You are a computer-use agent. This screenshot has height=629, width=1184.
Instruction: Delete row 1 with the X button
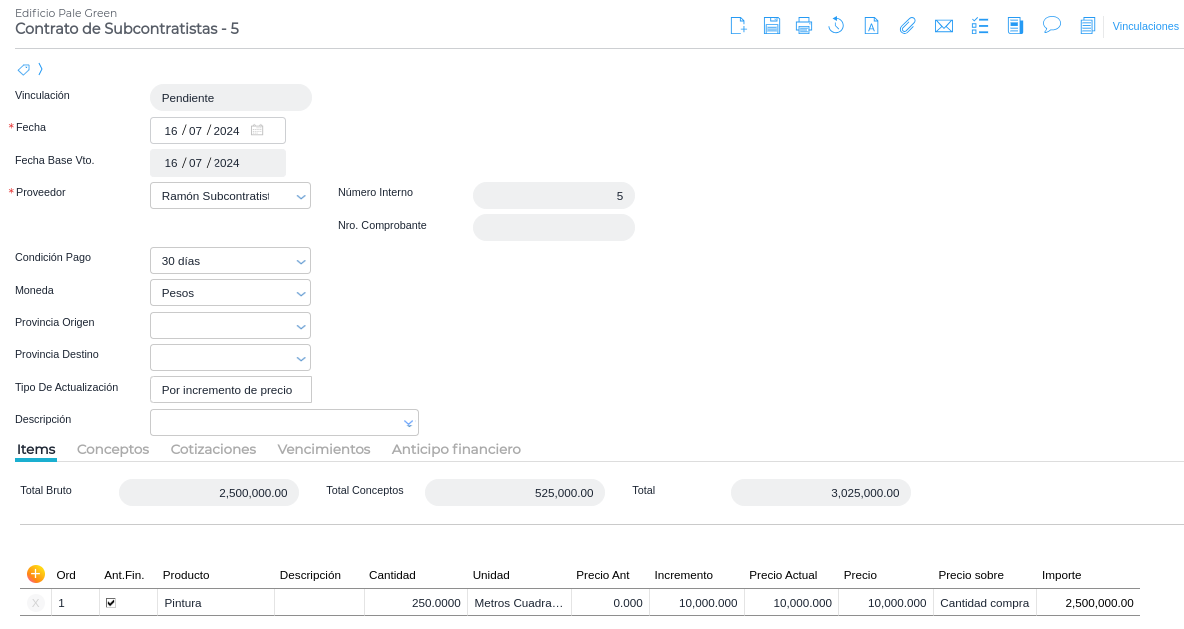(36, 603)
